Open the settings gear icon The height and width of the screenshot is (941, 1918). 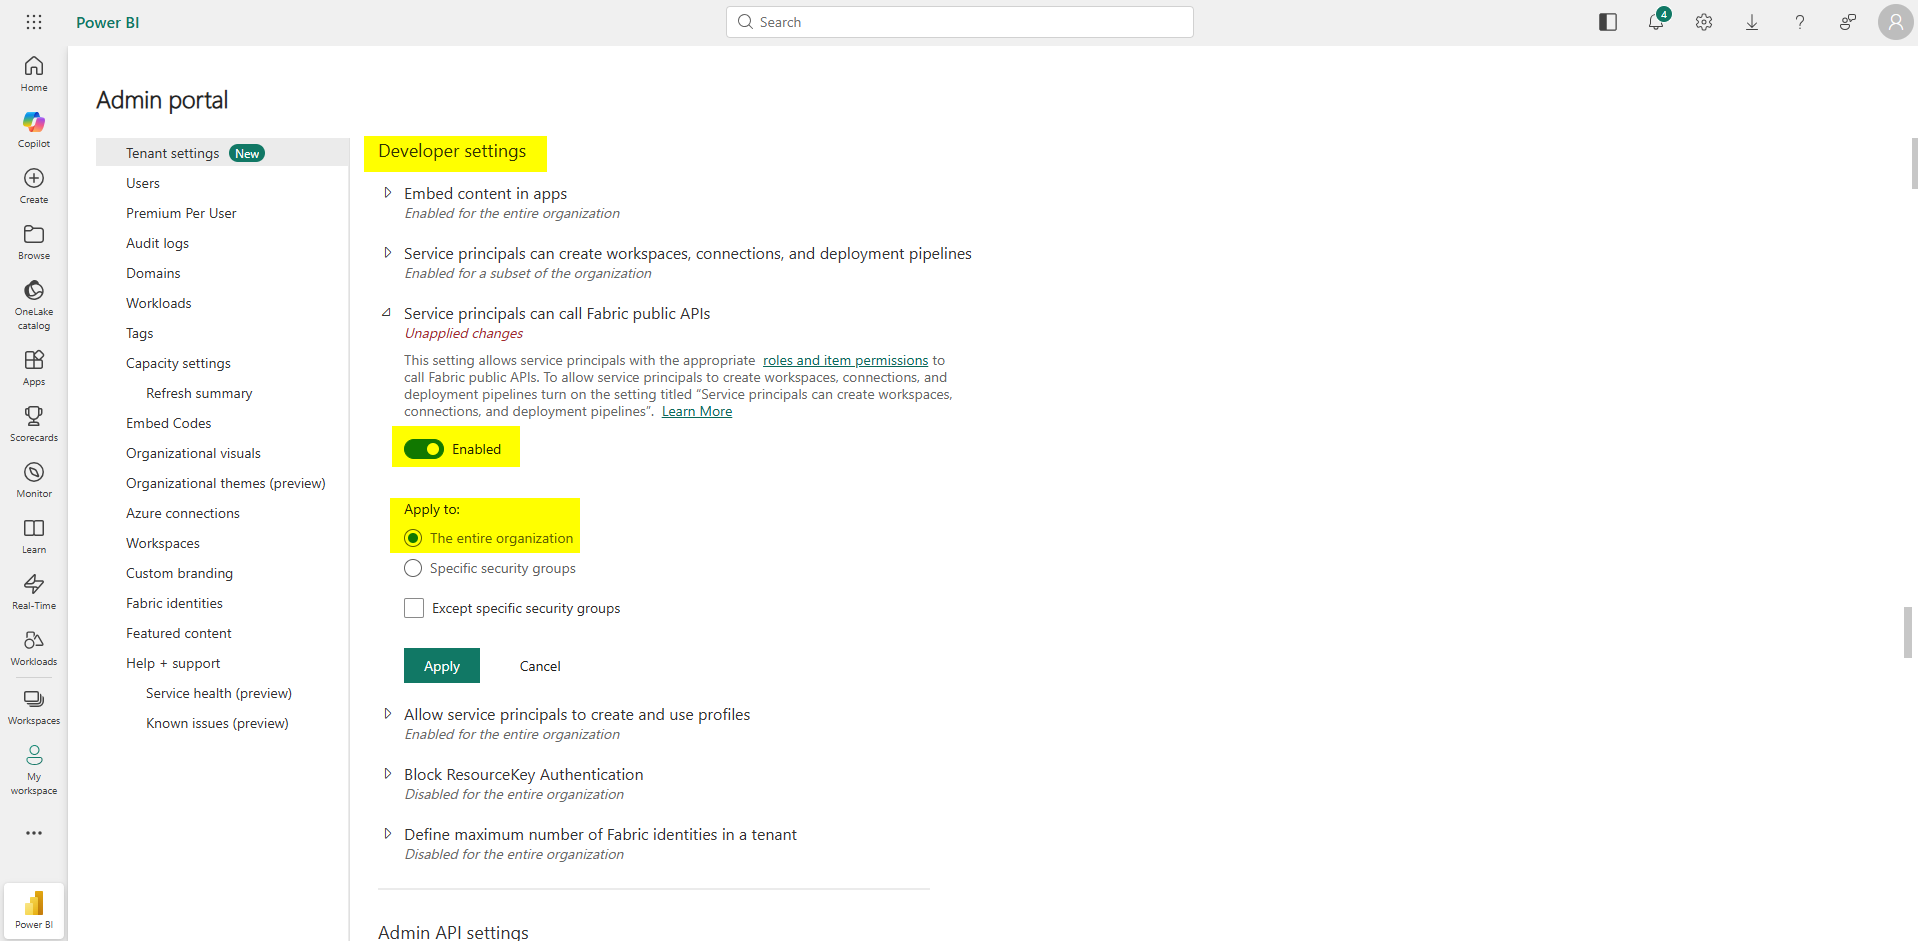click(x=1704, y=22)
